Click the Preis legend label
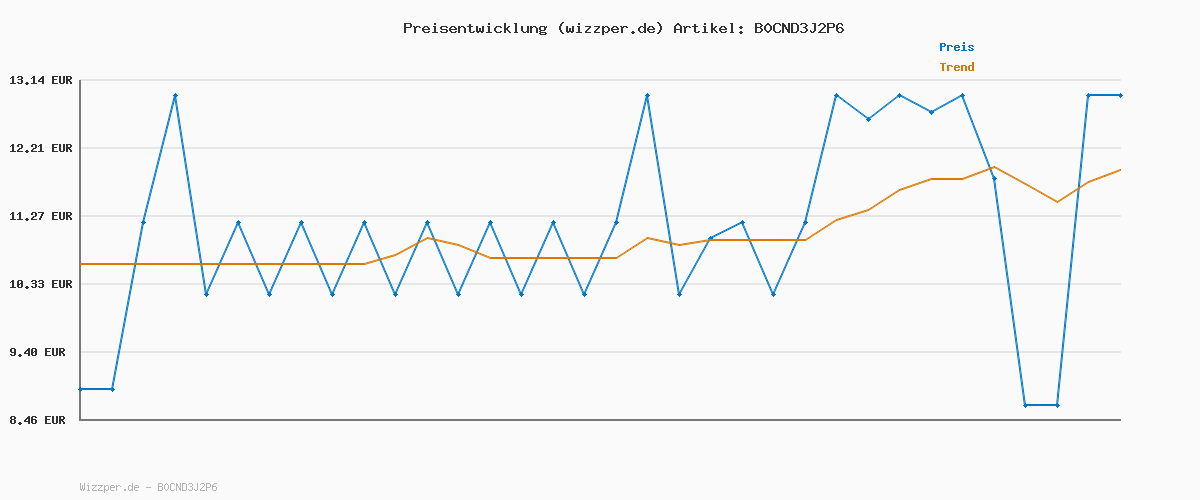Image resolution: width=1200 pixels, height=500 pixels. pos(956,47)
